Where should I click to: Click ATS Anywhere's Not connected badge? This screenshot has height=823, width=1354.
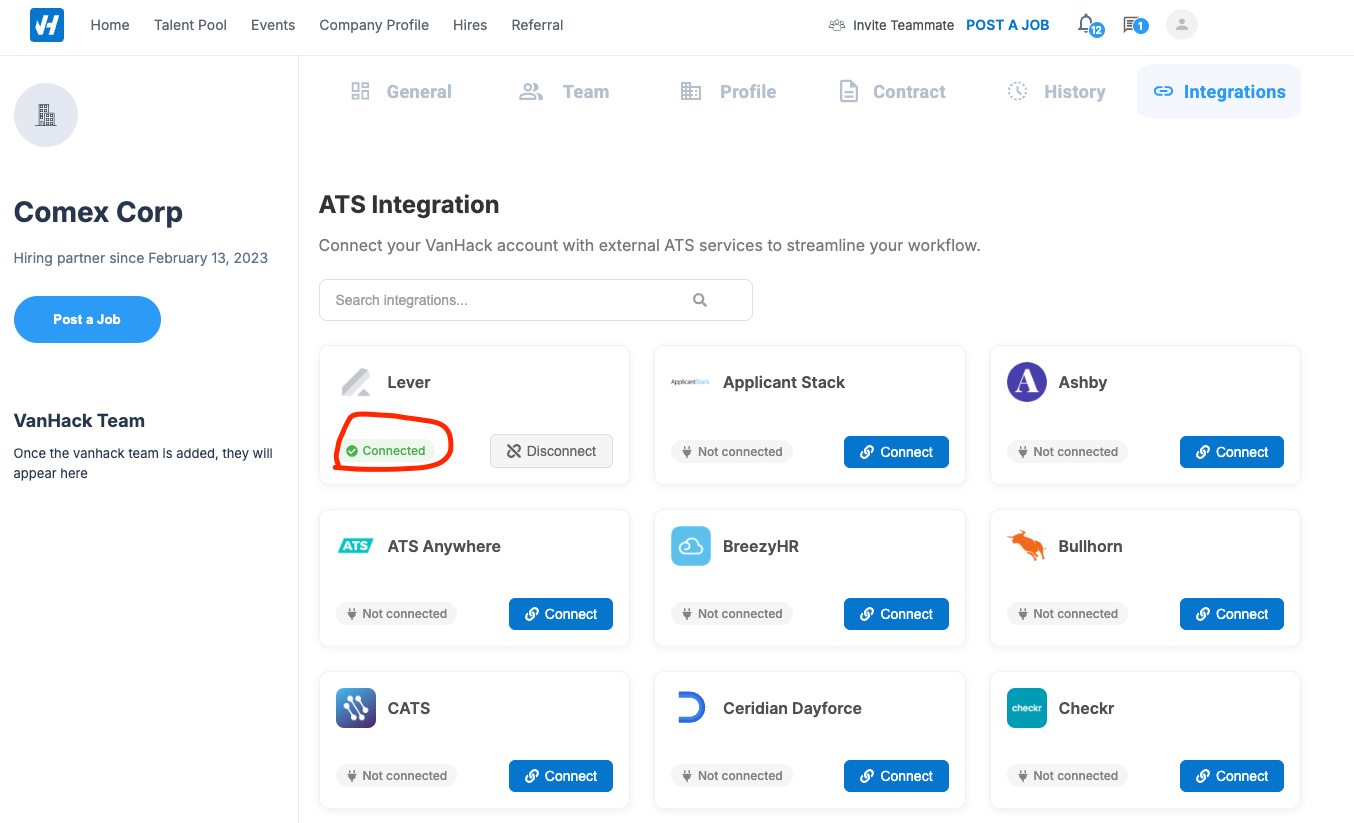[396, 614]
